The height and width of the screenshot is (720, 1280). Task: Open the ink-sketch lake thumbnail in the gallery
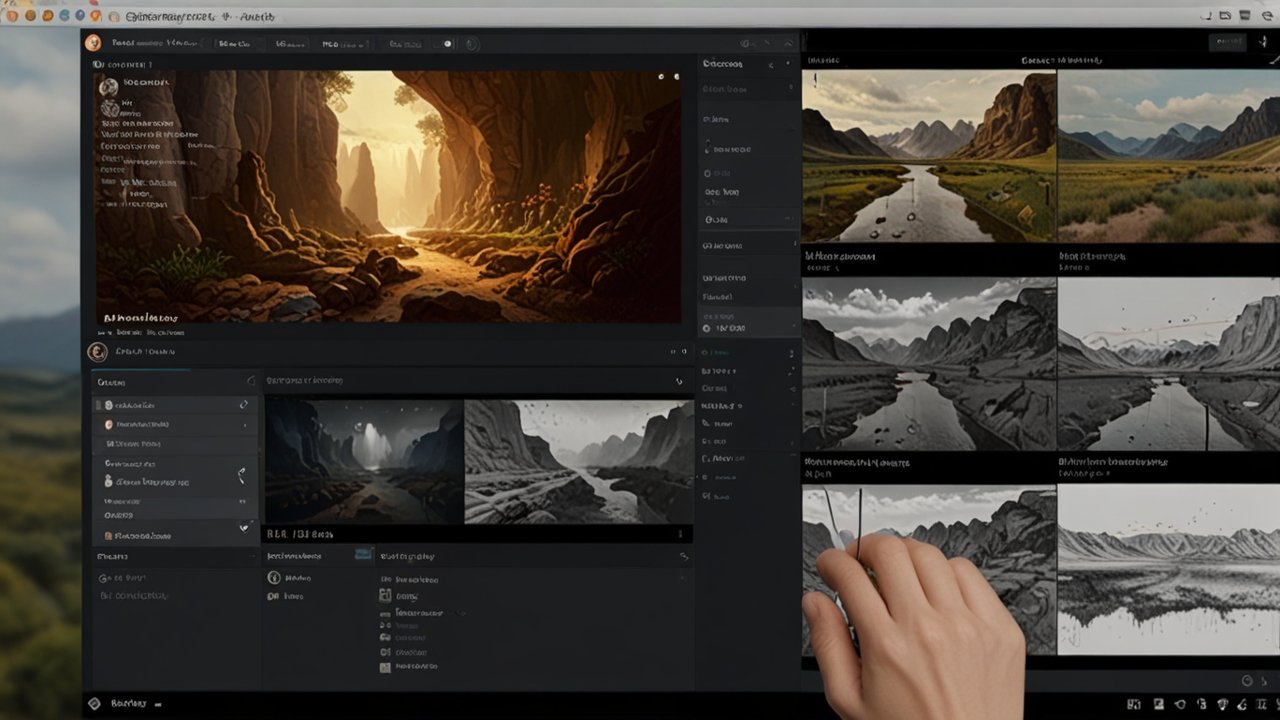pos(1168,570)
